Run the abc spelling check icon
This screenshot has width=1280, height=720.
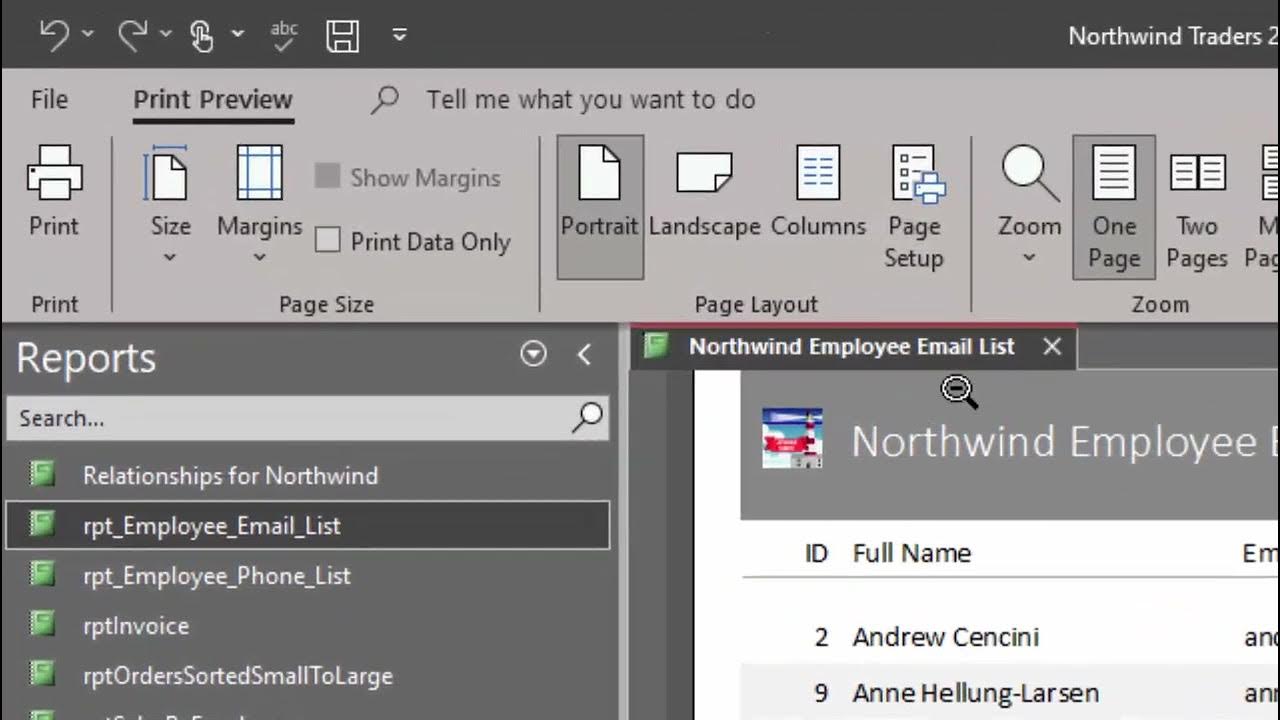coord(284,35)
